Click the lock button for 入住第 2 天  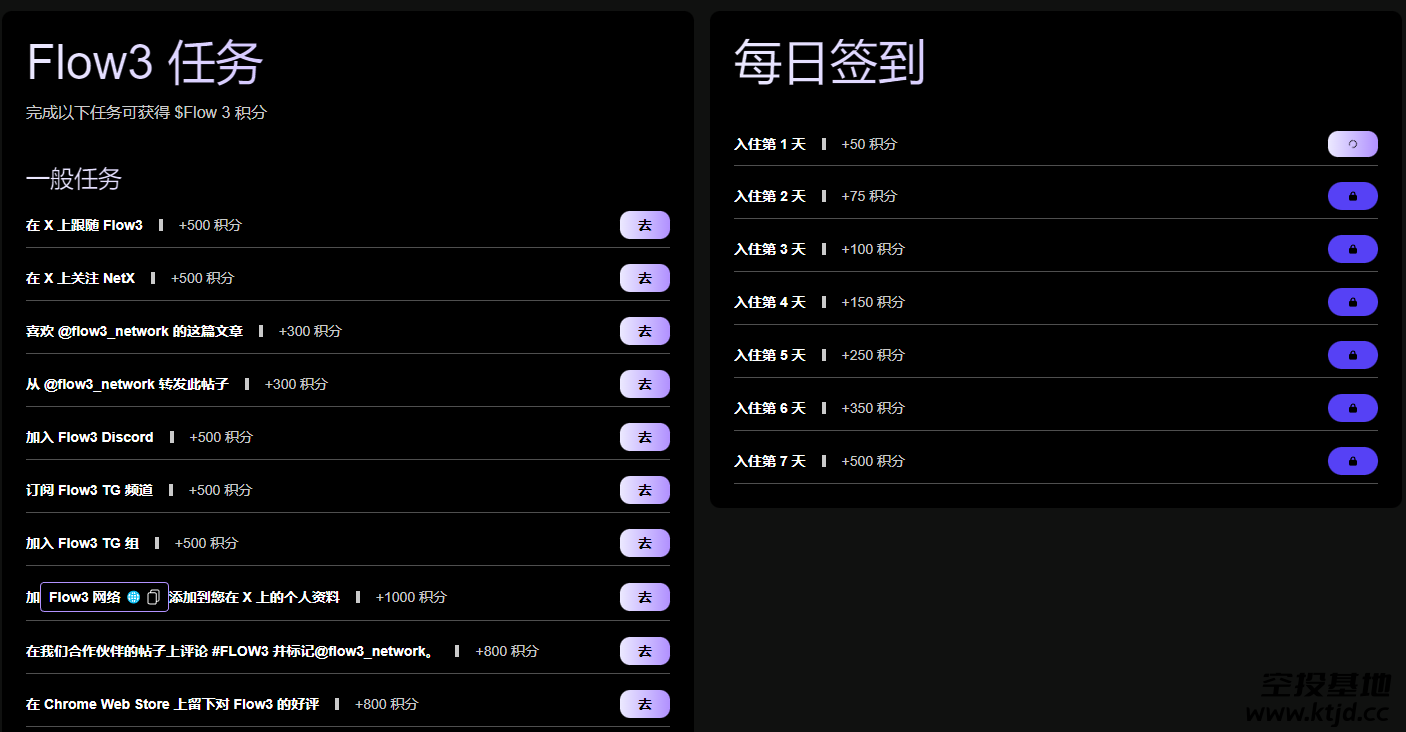pos(1352,196)
